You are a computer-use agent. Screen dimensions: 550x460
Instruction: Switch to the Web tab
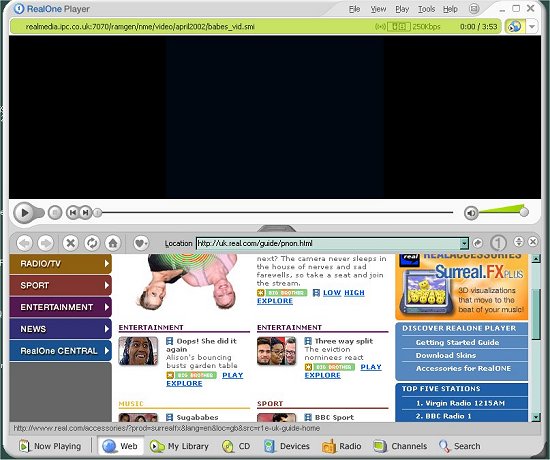tap(120, 446)
